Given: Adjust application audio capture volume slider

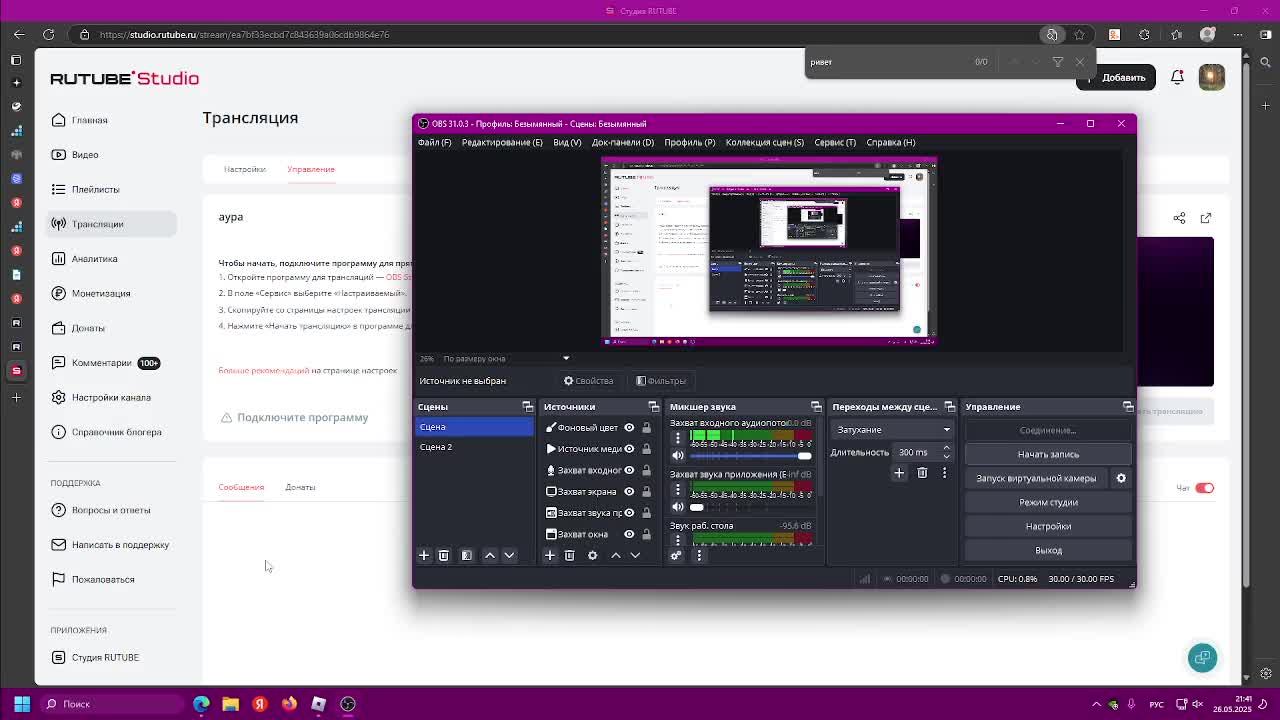Looking at the screenshot, I should (x=750, y=507).
